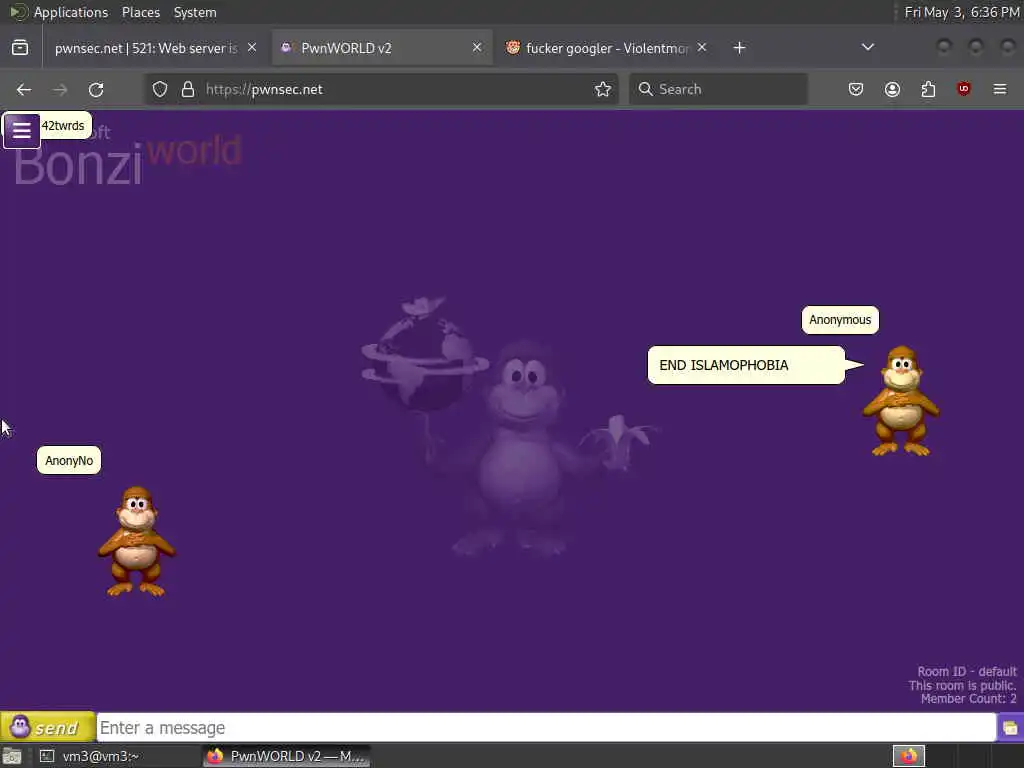Click the clock Fri May 3, 6:36 PM
This screenshot has height=768, width=1024.
(x=961, y=12)
